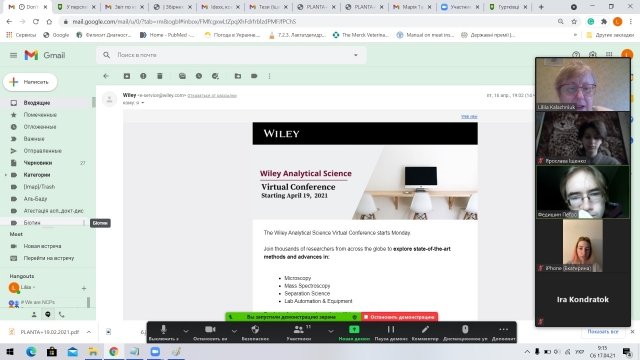Screen dimensions: 640x360
Task: Report the email as spam
Action: pyautogui.click(x=143, y=76)
